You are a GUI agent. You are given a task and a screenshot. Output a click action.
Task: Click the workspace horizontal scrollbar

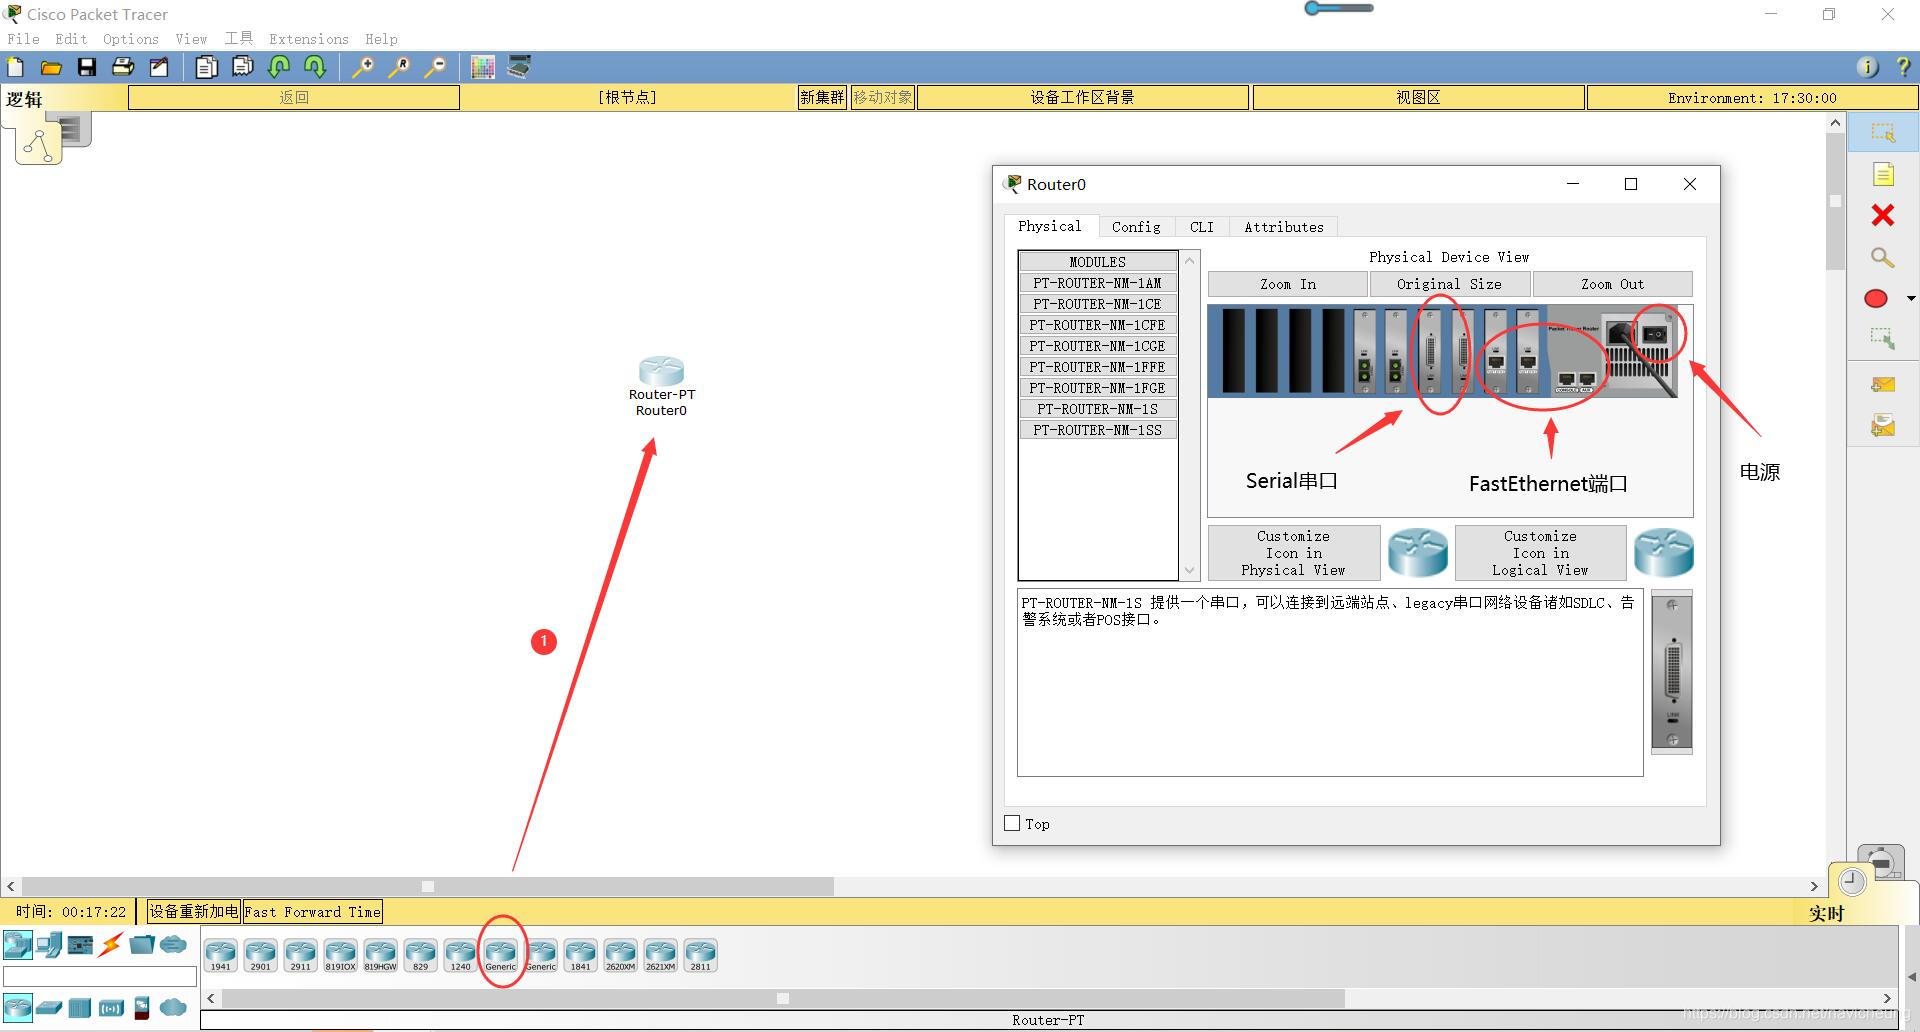[428, 886]
